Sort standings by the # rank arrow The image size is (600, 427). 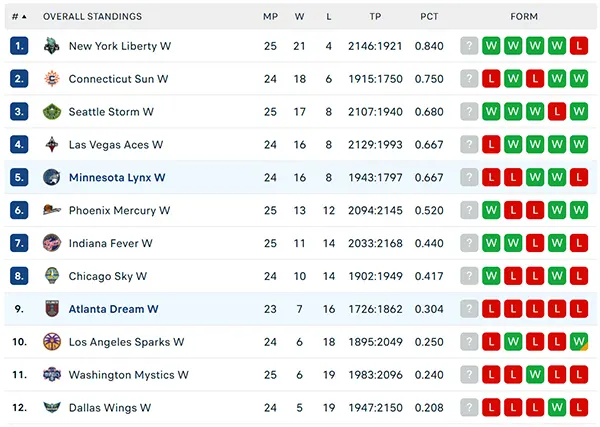click(20, 16)
